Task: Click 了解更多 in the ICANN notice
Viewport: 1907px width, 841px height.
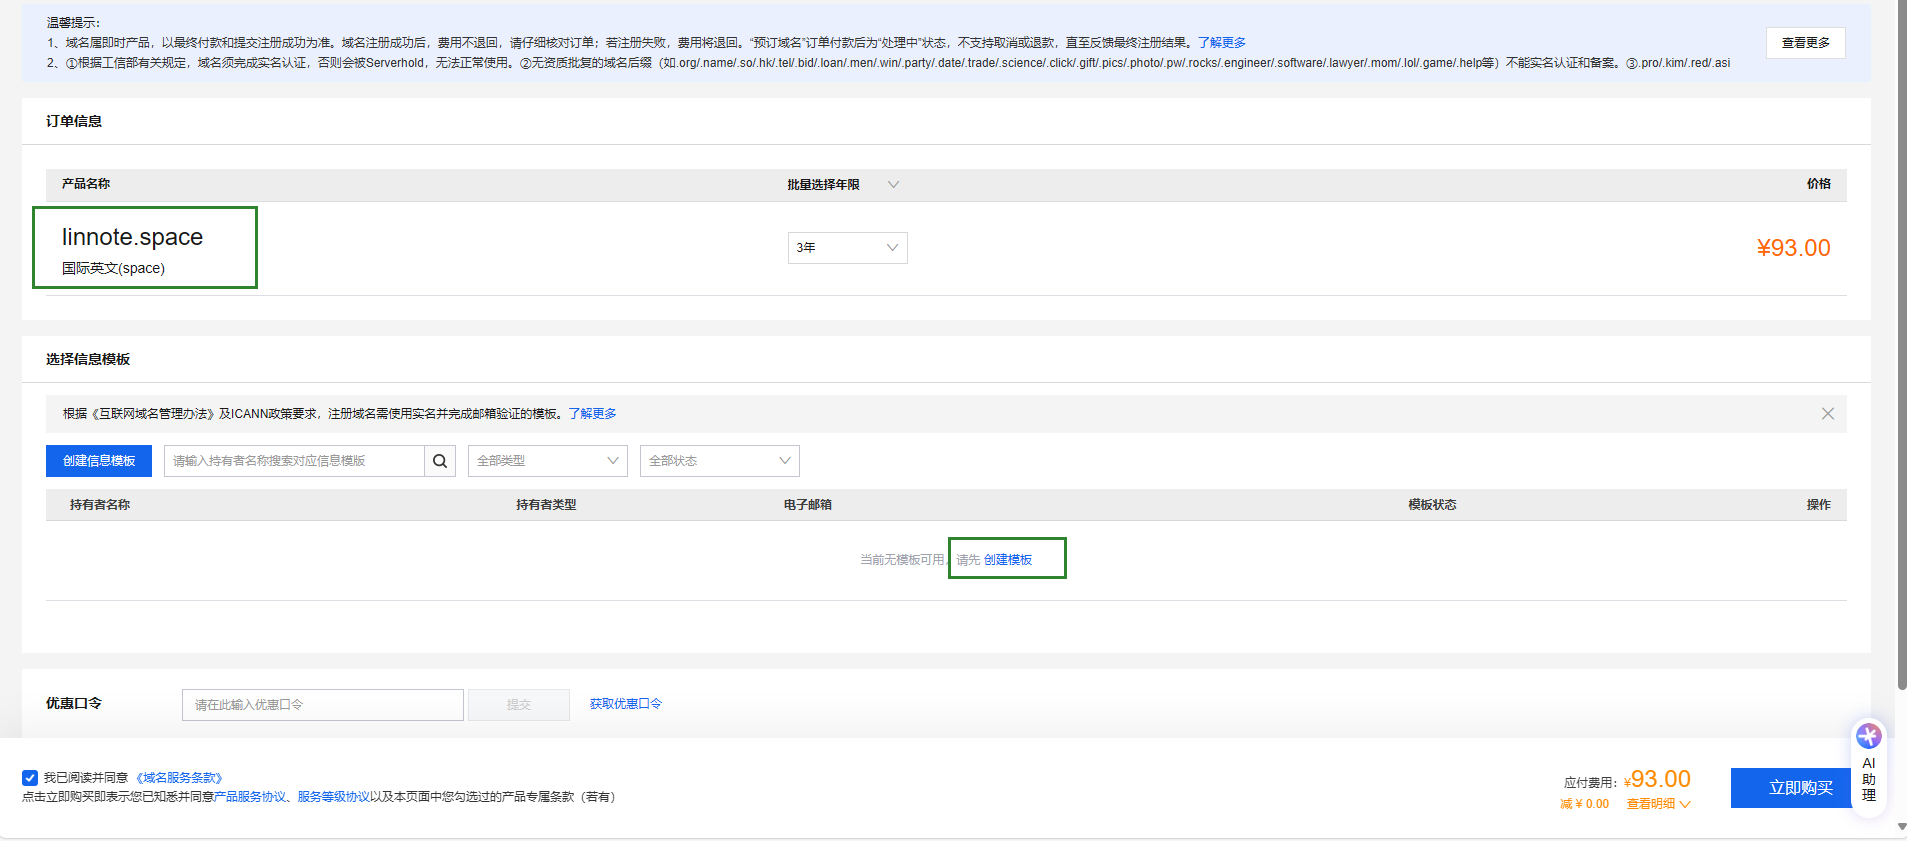Action: pos(592,414)
